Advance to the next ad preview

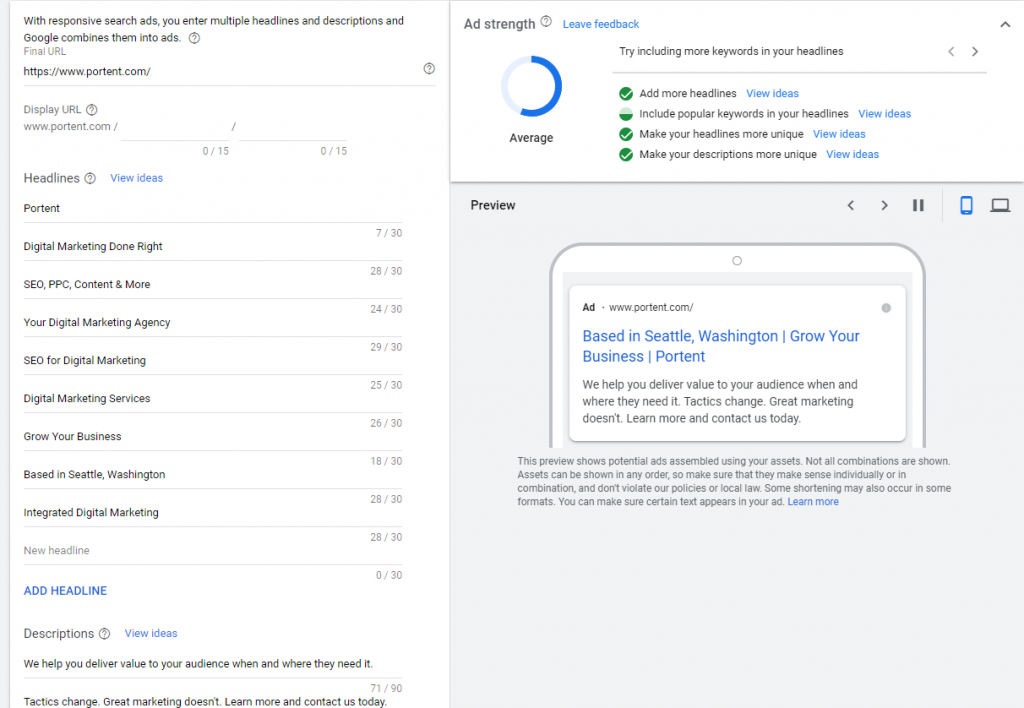pyautogui.click(x=884, y=206)
